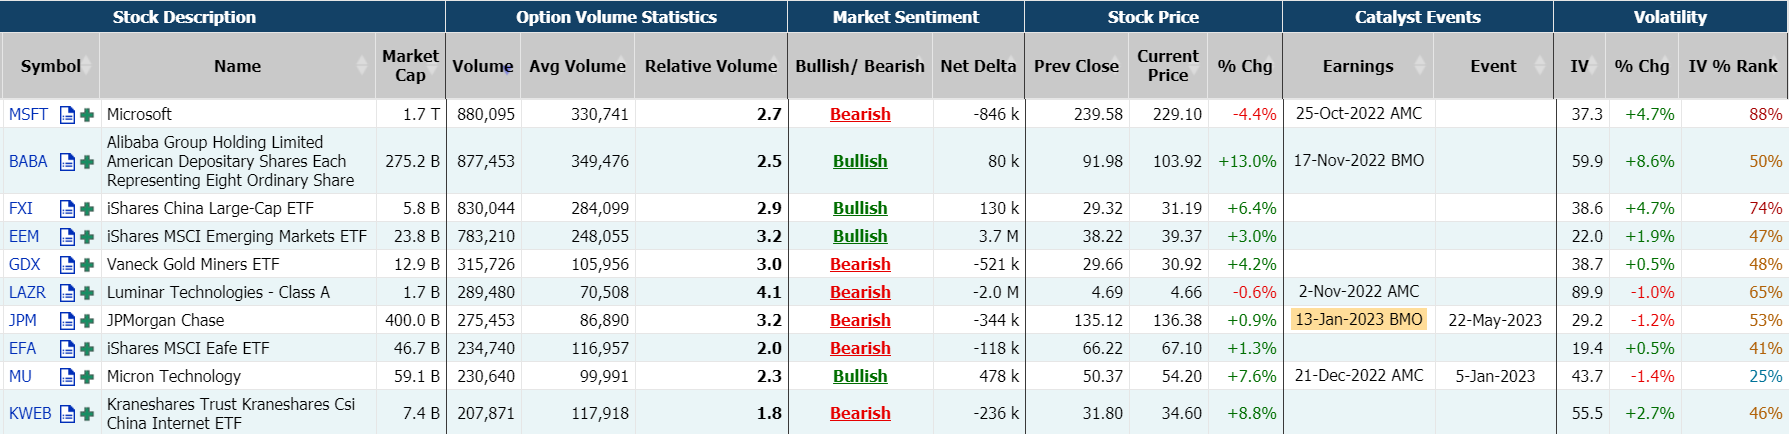Click the highlighted 13-Jan-2023 BMO earnings cell
Viewport: 1789px width, 434px height.
(1358, 320)
